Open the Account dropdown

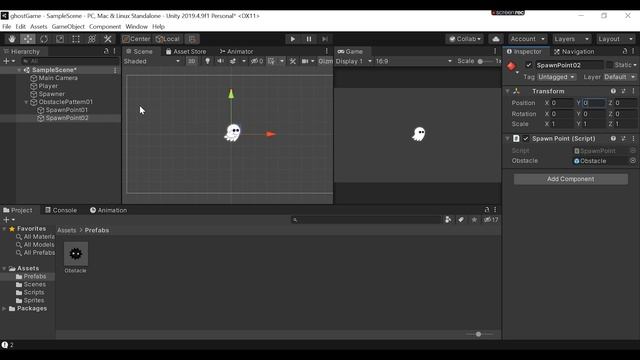527,39
